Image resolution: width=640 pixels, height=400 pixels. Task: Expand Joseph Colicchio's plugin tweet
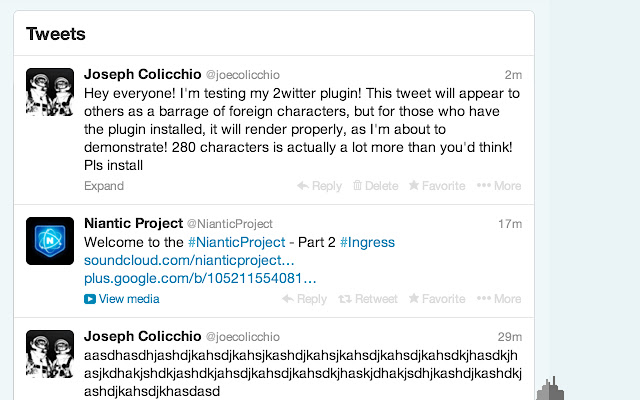point(104,186)
